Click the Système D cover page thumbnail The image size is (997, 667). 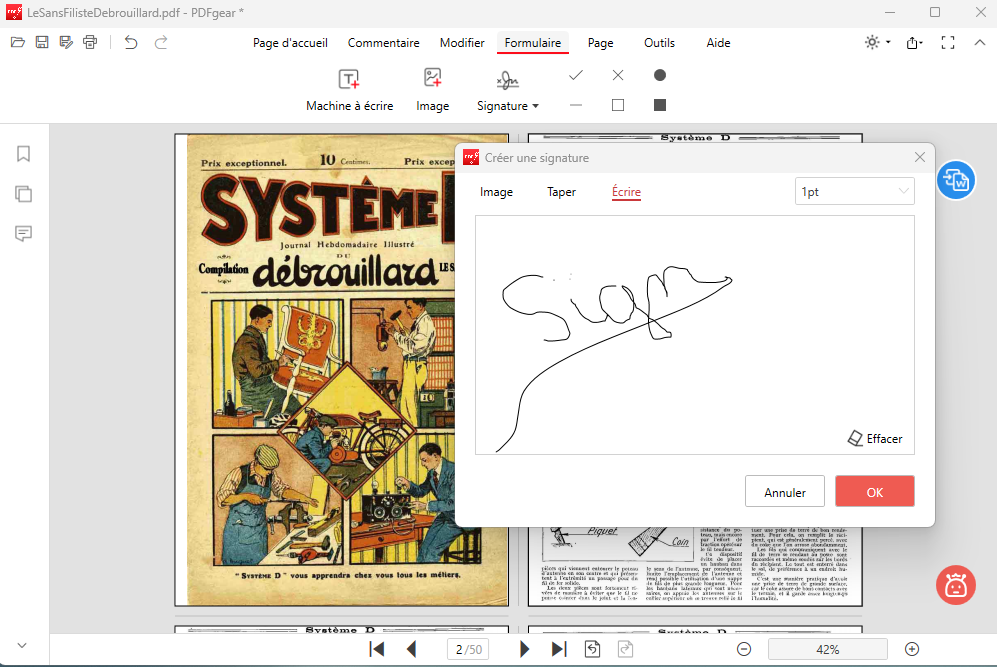[342, 369]
